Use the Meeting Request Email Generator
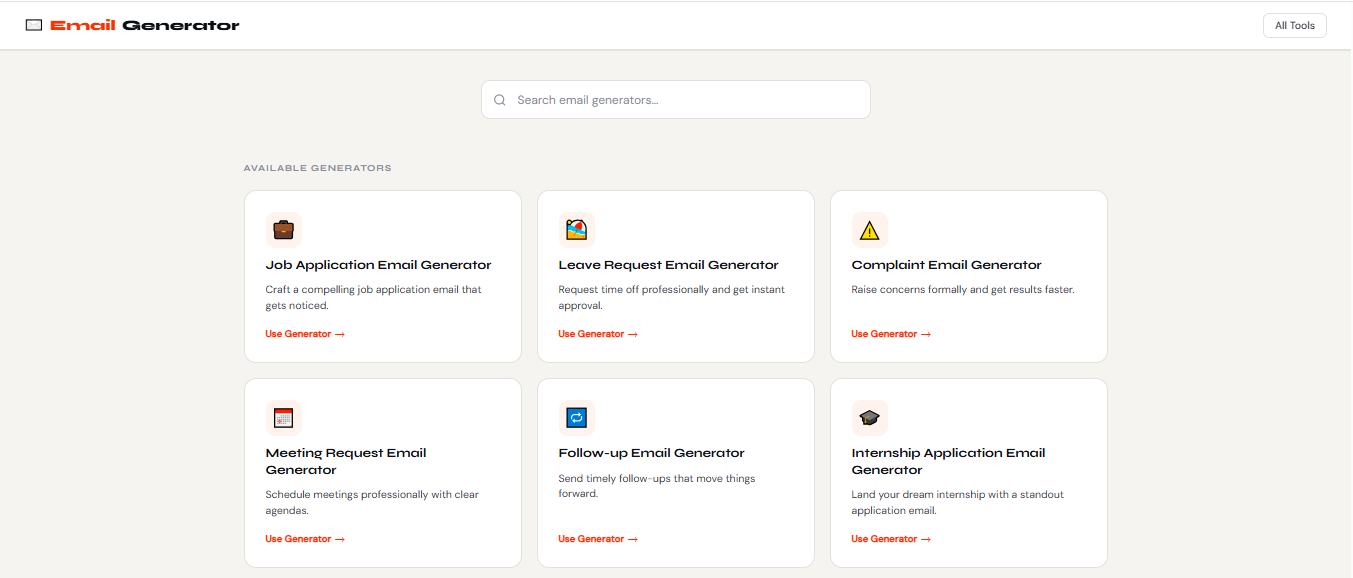Screen dimensions: 1353x578 305,538
